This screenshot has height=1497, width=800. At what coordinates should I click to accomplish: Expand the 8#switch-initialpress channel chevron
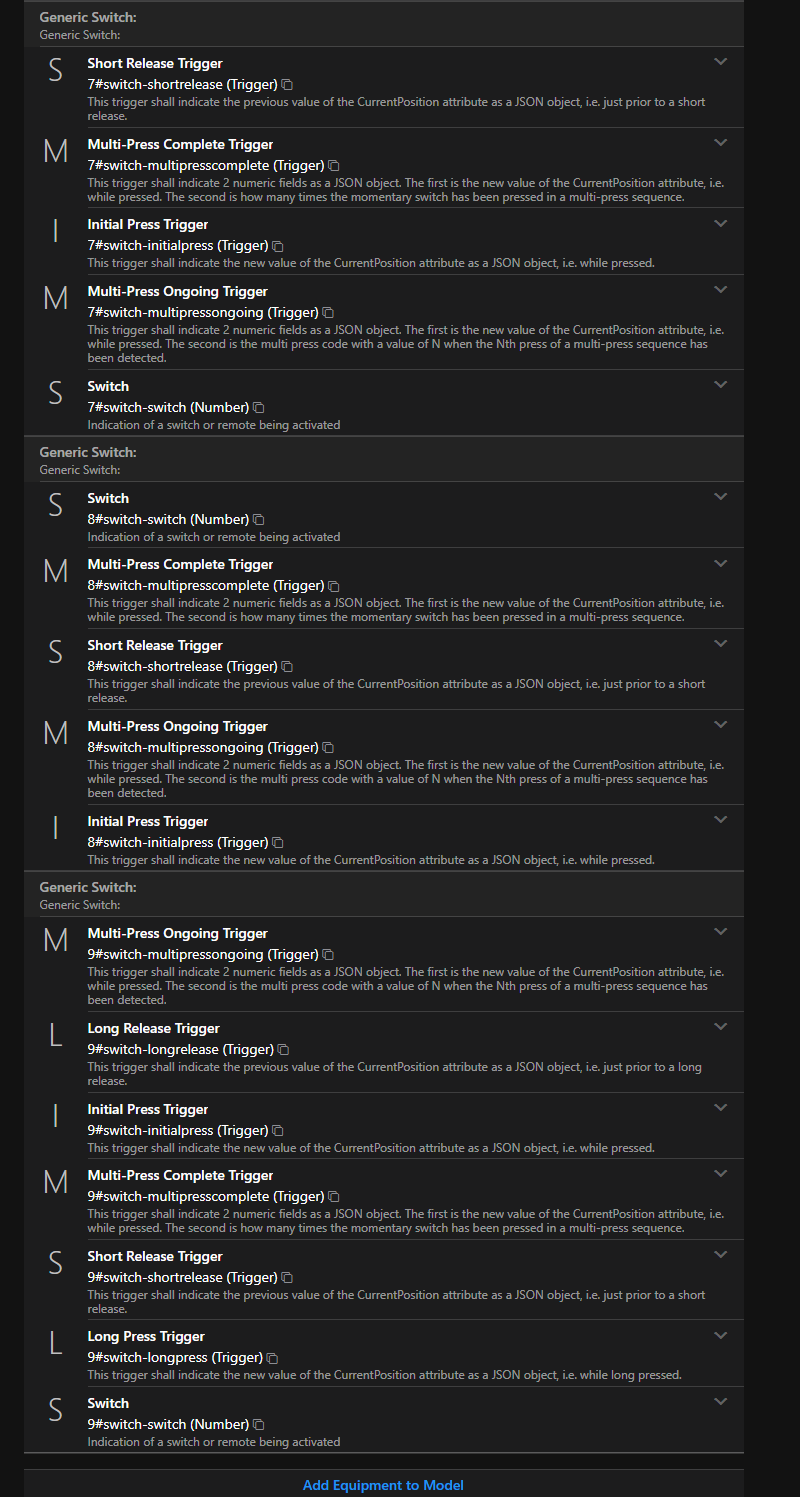tap(720, 820)
